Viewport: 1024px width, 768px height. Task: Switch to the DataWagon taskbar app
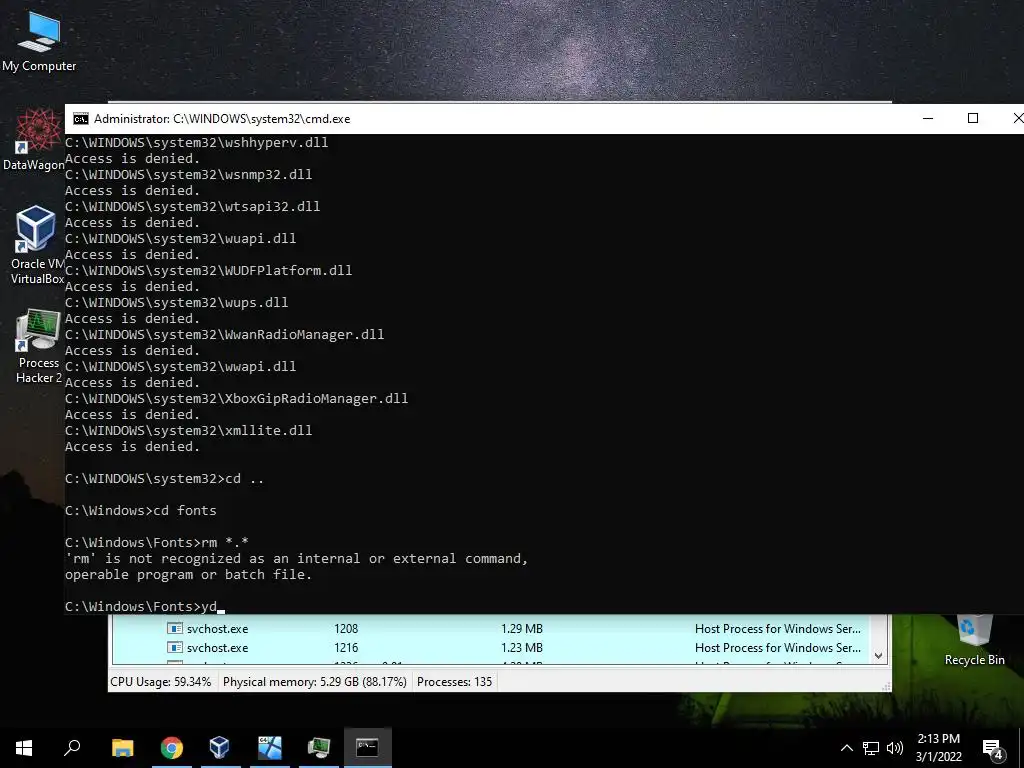coord(269,747)
